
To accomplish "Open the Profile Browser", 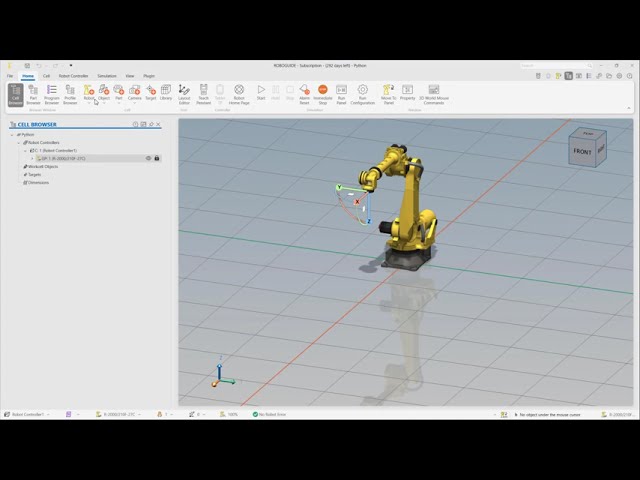I will click(70, 94).
